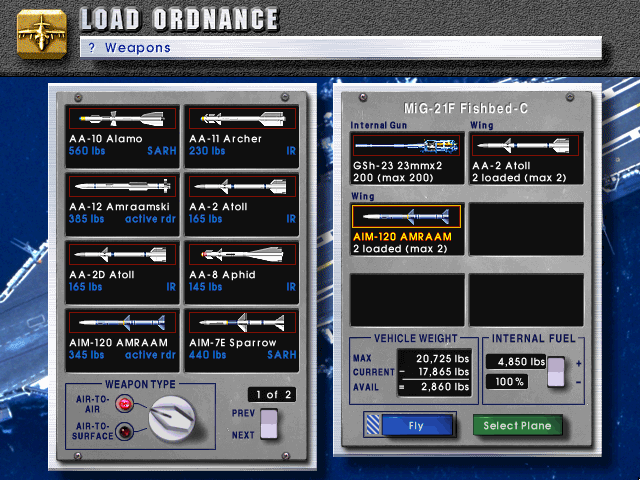Select the AA-12 Amraamski missile image
The width and height of the screenshot is (640, 480).
[x=122, y=187]
